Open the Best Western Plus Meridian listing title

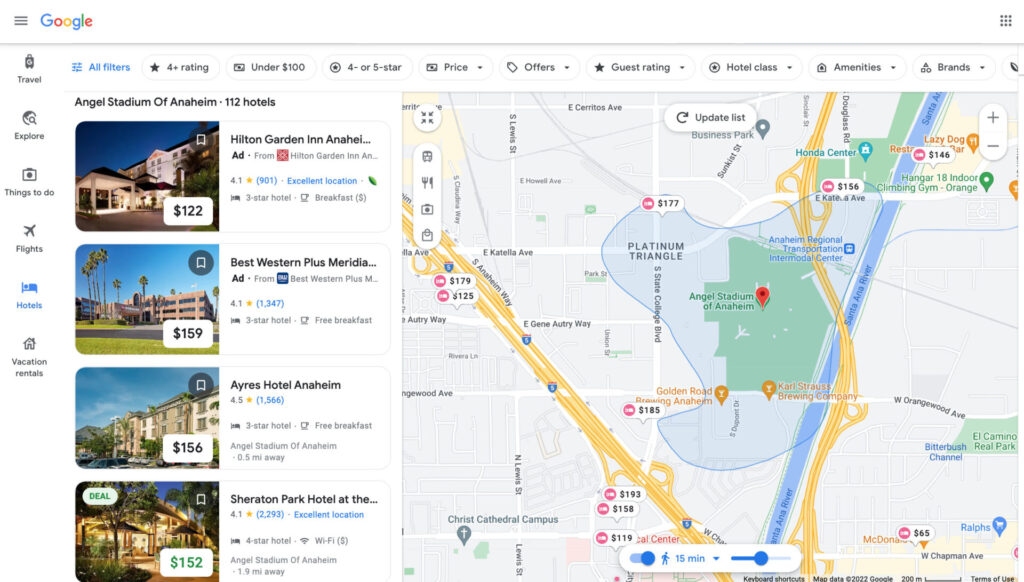(304, 263)
